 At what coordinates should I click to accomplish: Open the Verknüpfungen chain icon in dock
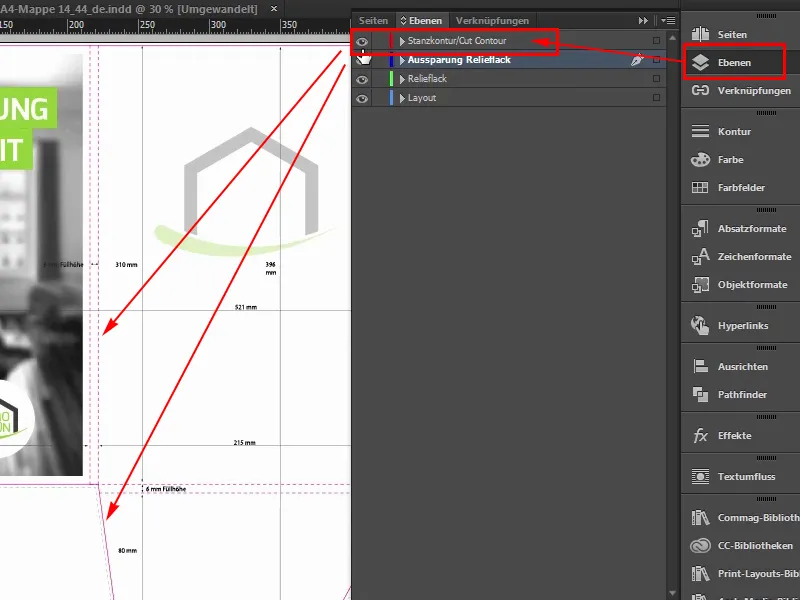(700, 90)
